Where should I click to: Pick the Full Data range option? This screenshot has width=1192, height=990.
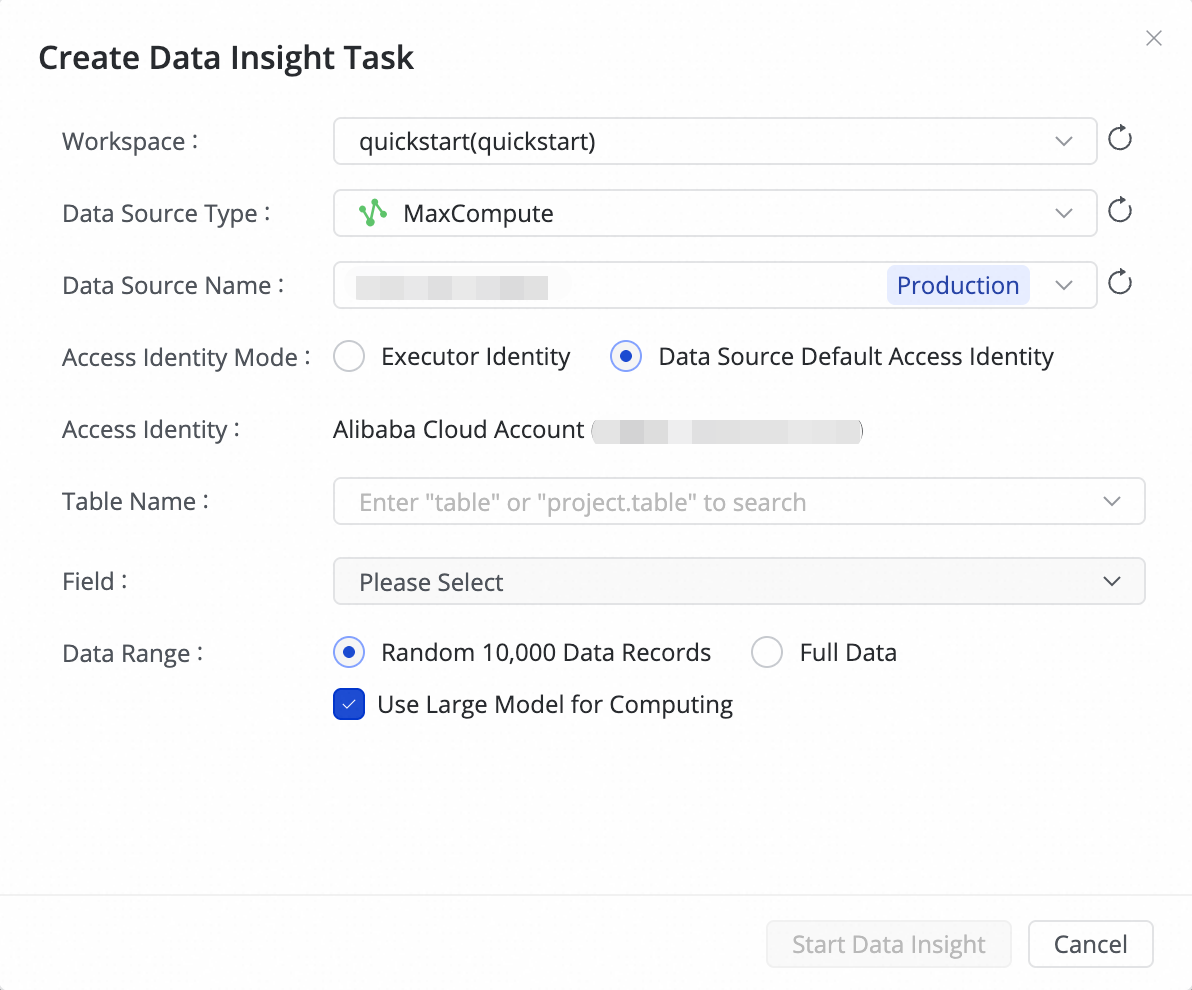(x=767, y=653)
